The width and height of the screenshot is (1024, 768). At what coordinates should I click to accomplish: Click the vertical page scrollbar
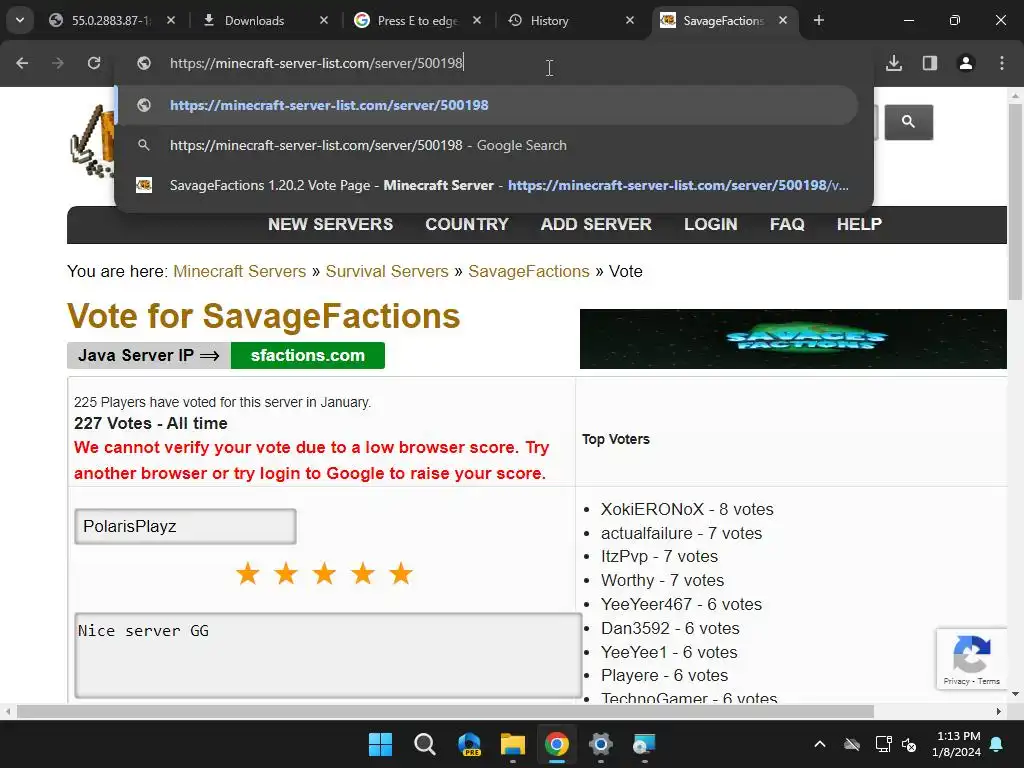pos(1014,202)
